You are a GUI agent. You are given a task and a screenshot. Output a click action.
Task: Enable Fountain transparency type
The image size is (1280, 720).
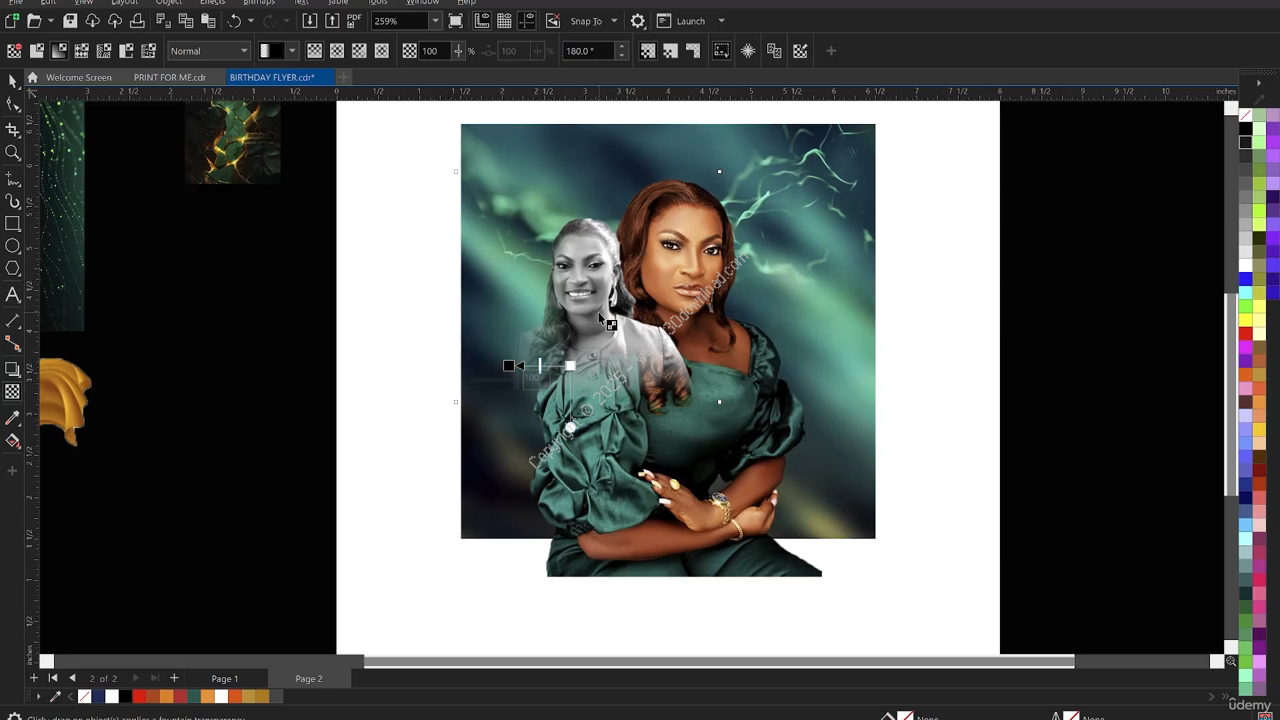tap(59, 51)
